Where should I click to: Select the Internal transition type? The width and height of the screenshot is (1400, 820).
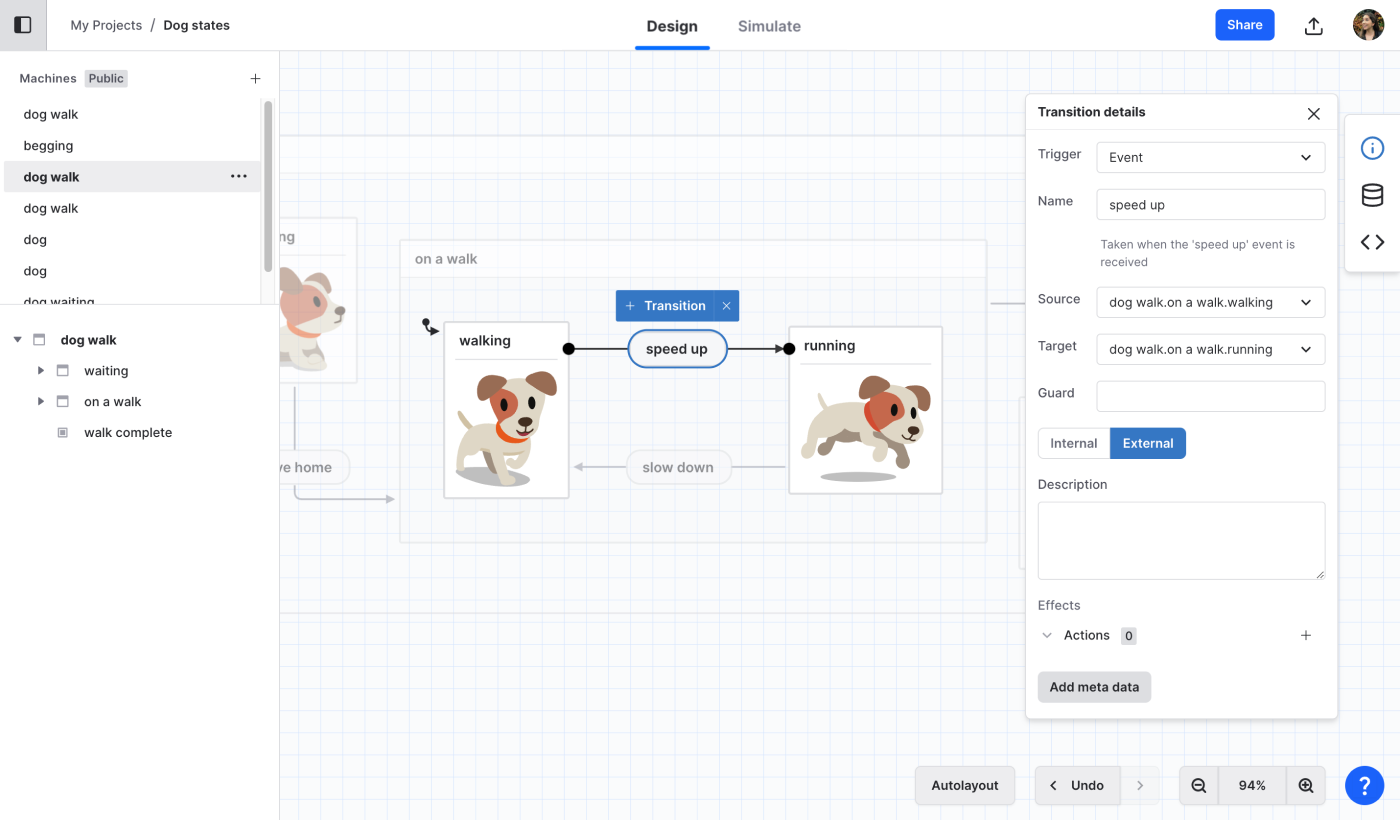pyautogui.click(x=1074, y=444)
